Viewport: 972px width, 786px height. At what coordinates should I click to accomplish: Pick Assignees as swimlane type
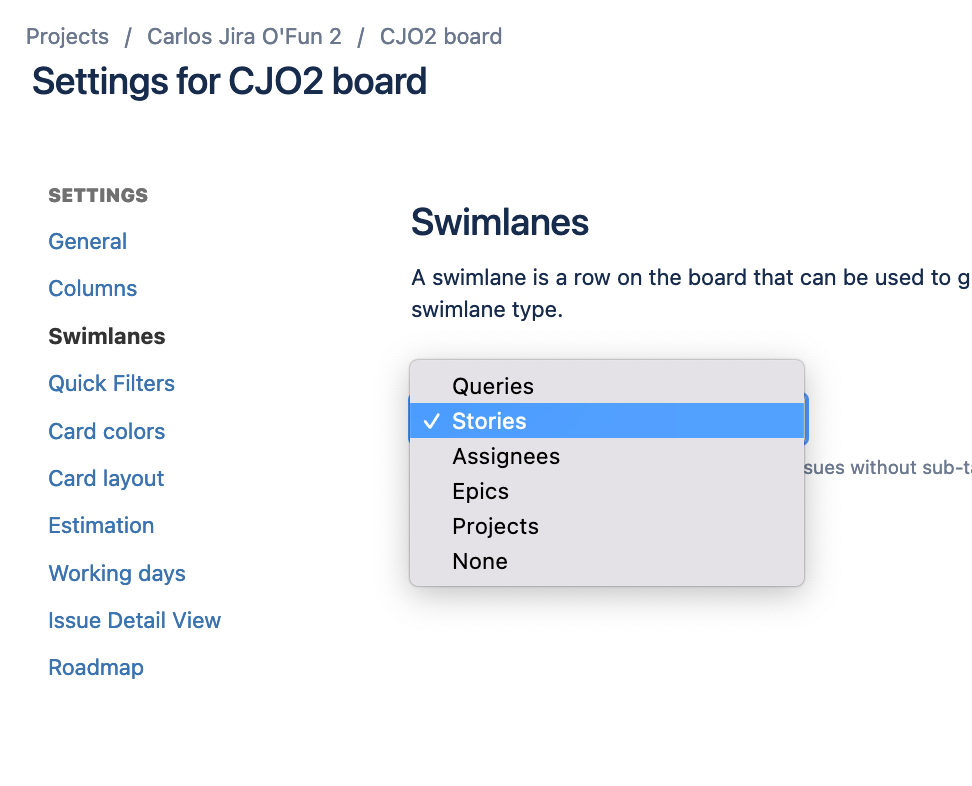point(506,456)
